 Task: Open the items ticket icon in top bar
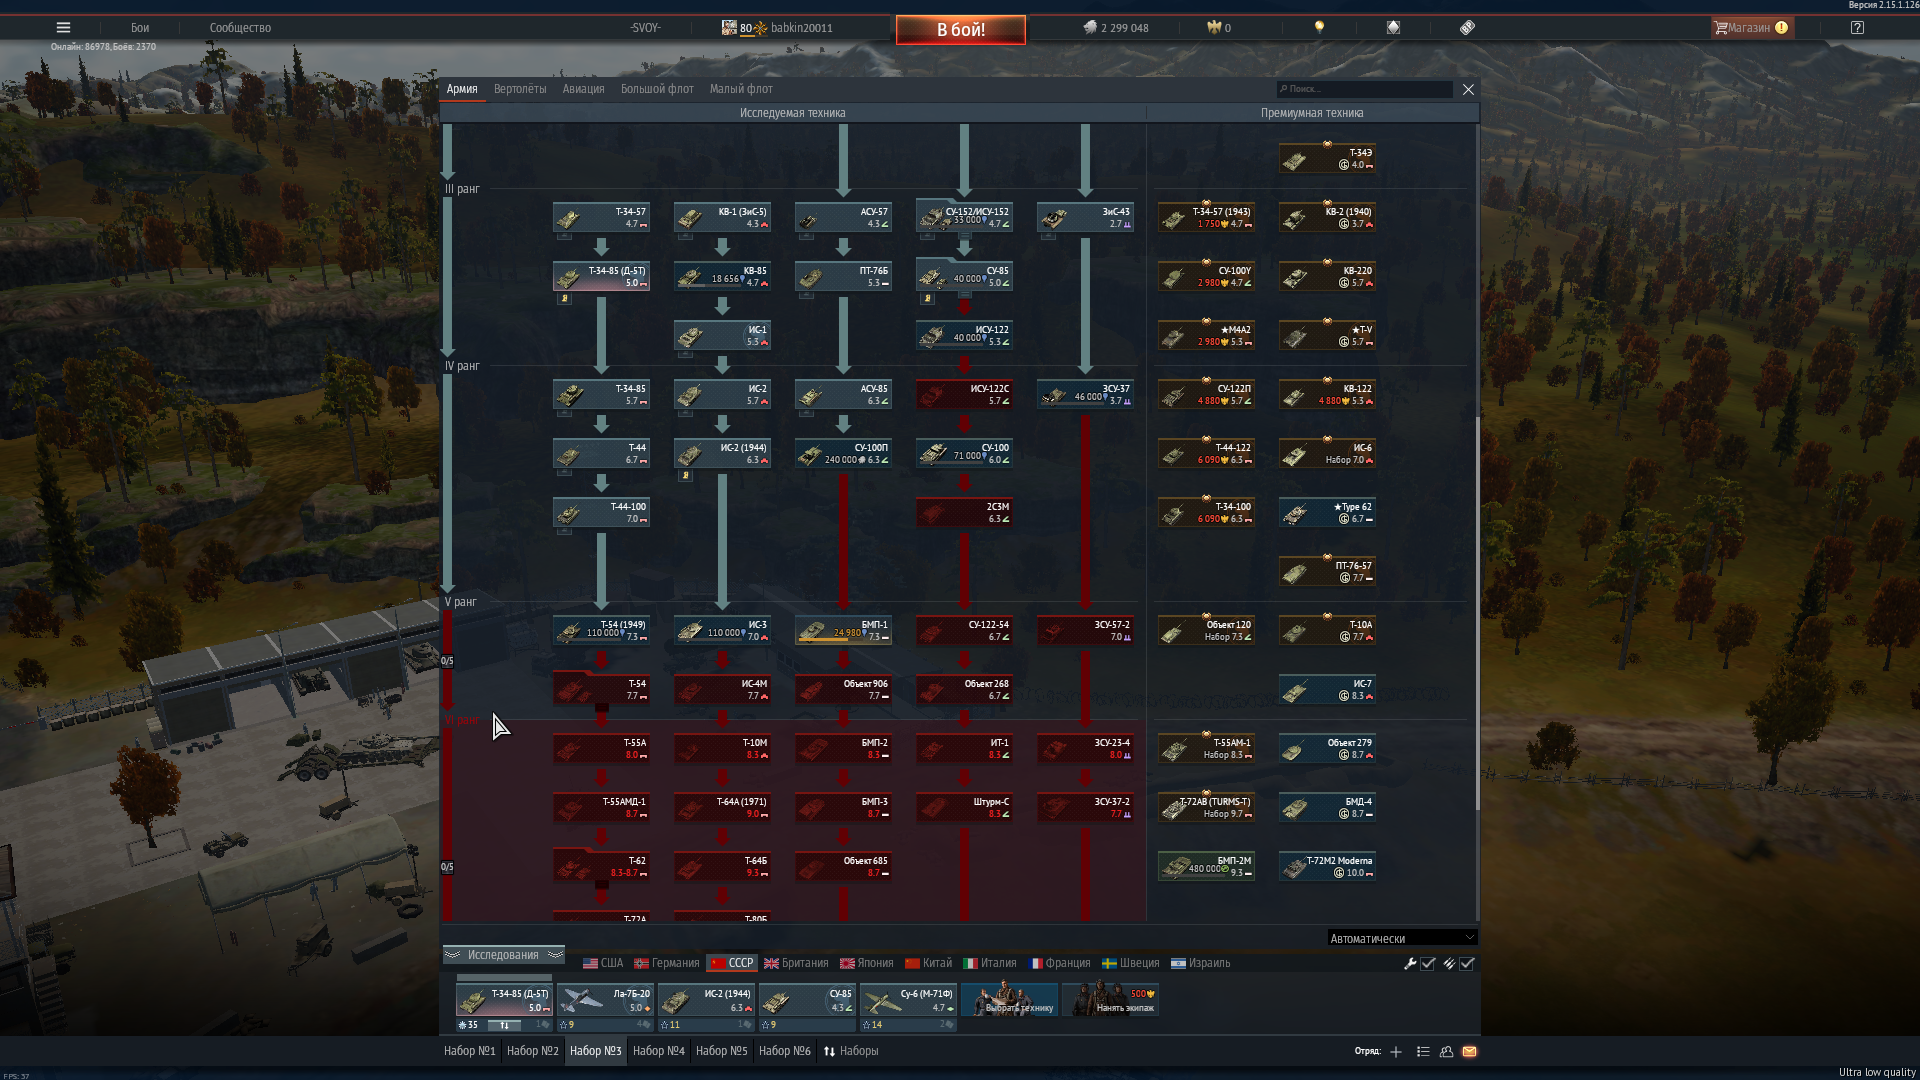pyautogui.click(x=1467, y=28)
